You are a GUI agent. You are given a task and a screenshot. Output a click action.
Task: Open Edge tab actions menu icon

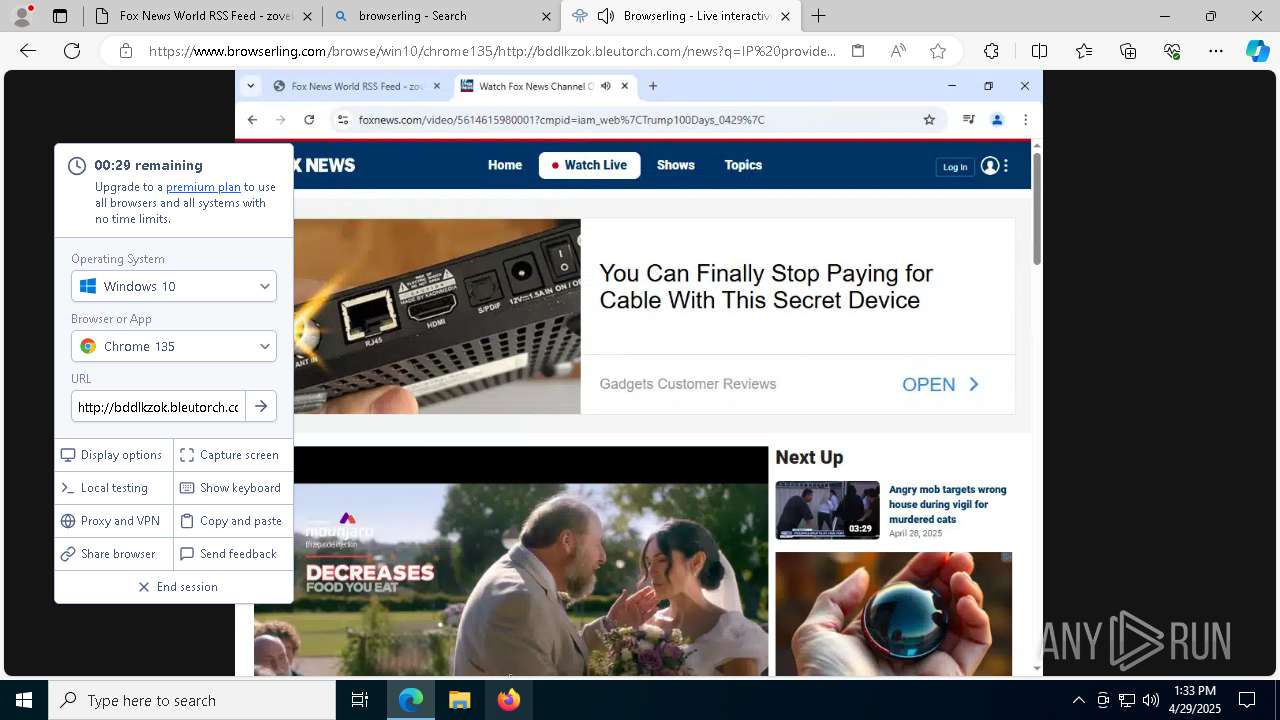(60, 16)
